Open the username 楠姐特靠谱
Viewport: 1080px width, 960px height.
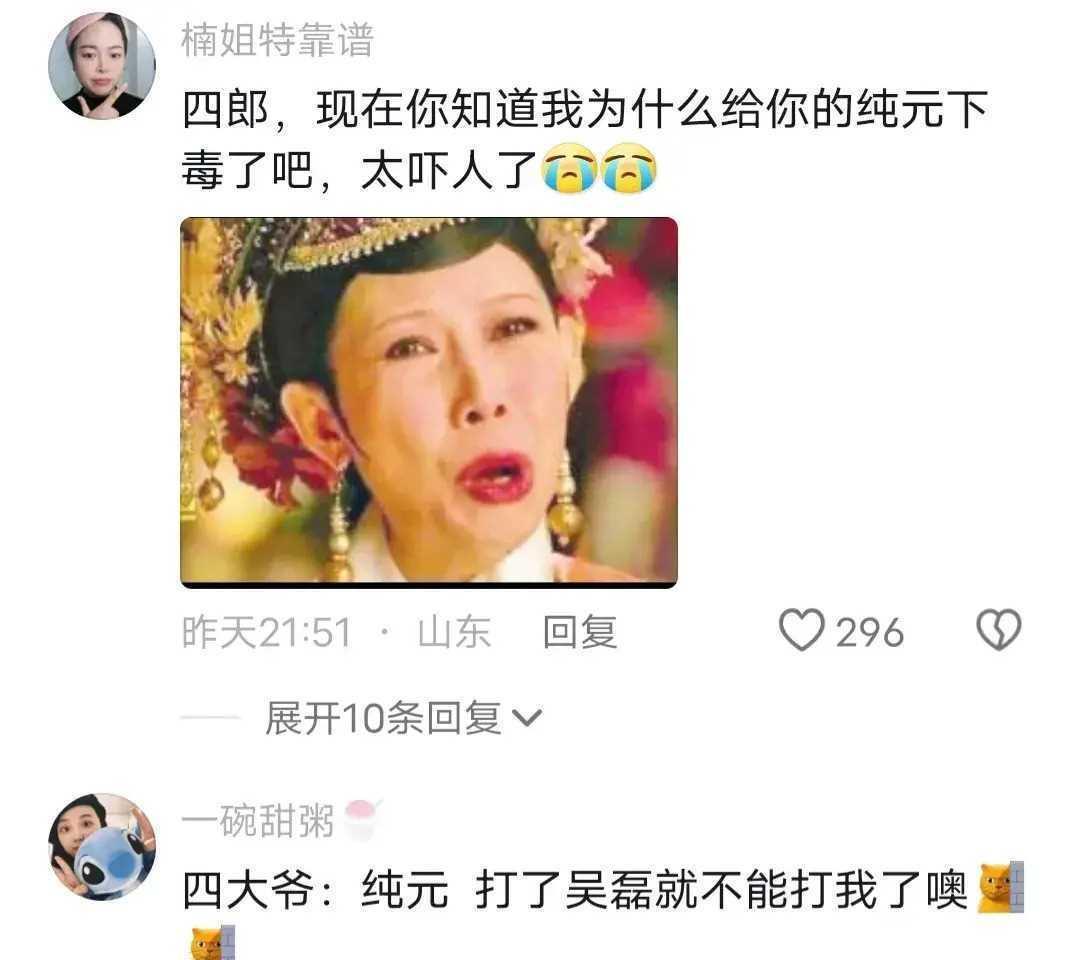click(278, 39)
